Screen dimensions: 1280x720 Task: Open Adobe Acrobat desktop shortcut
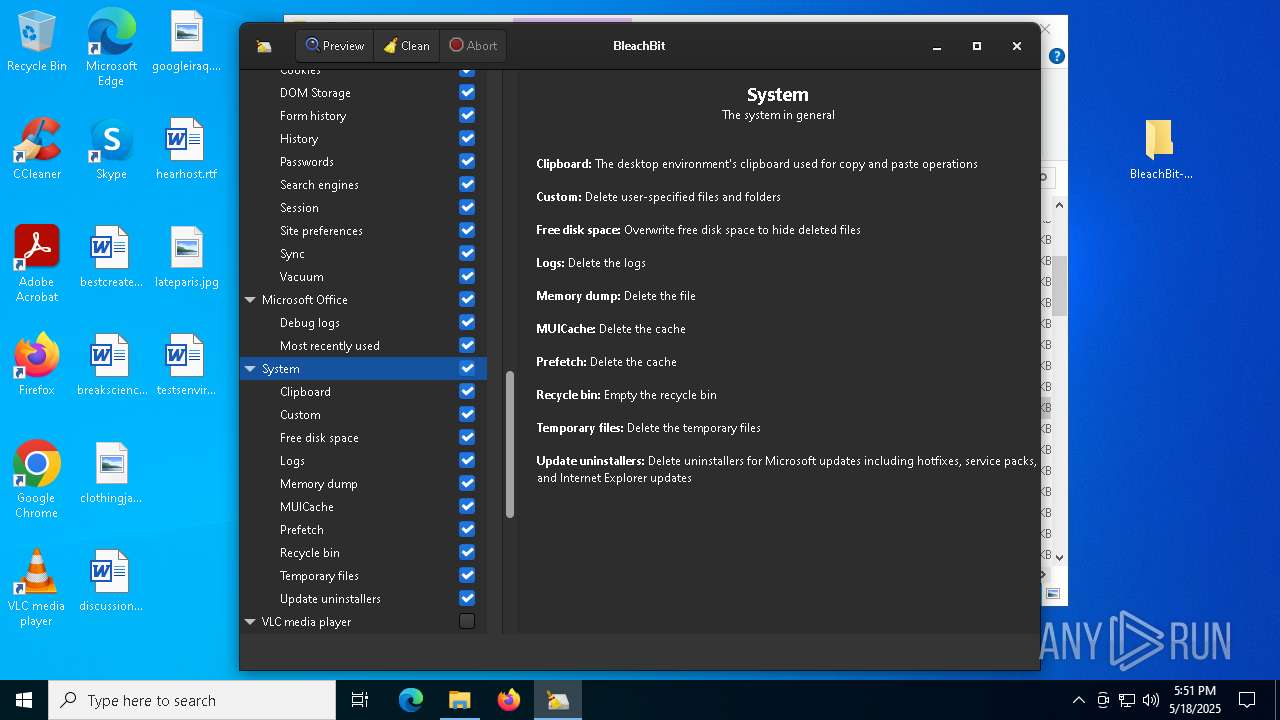[x=37, y=264]
